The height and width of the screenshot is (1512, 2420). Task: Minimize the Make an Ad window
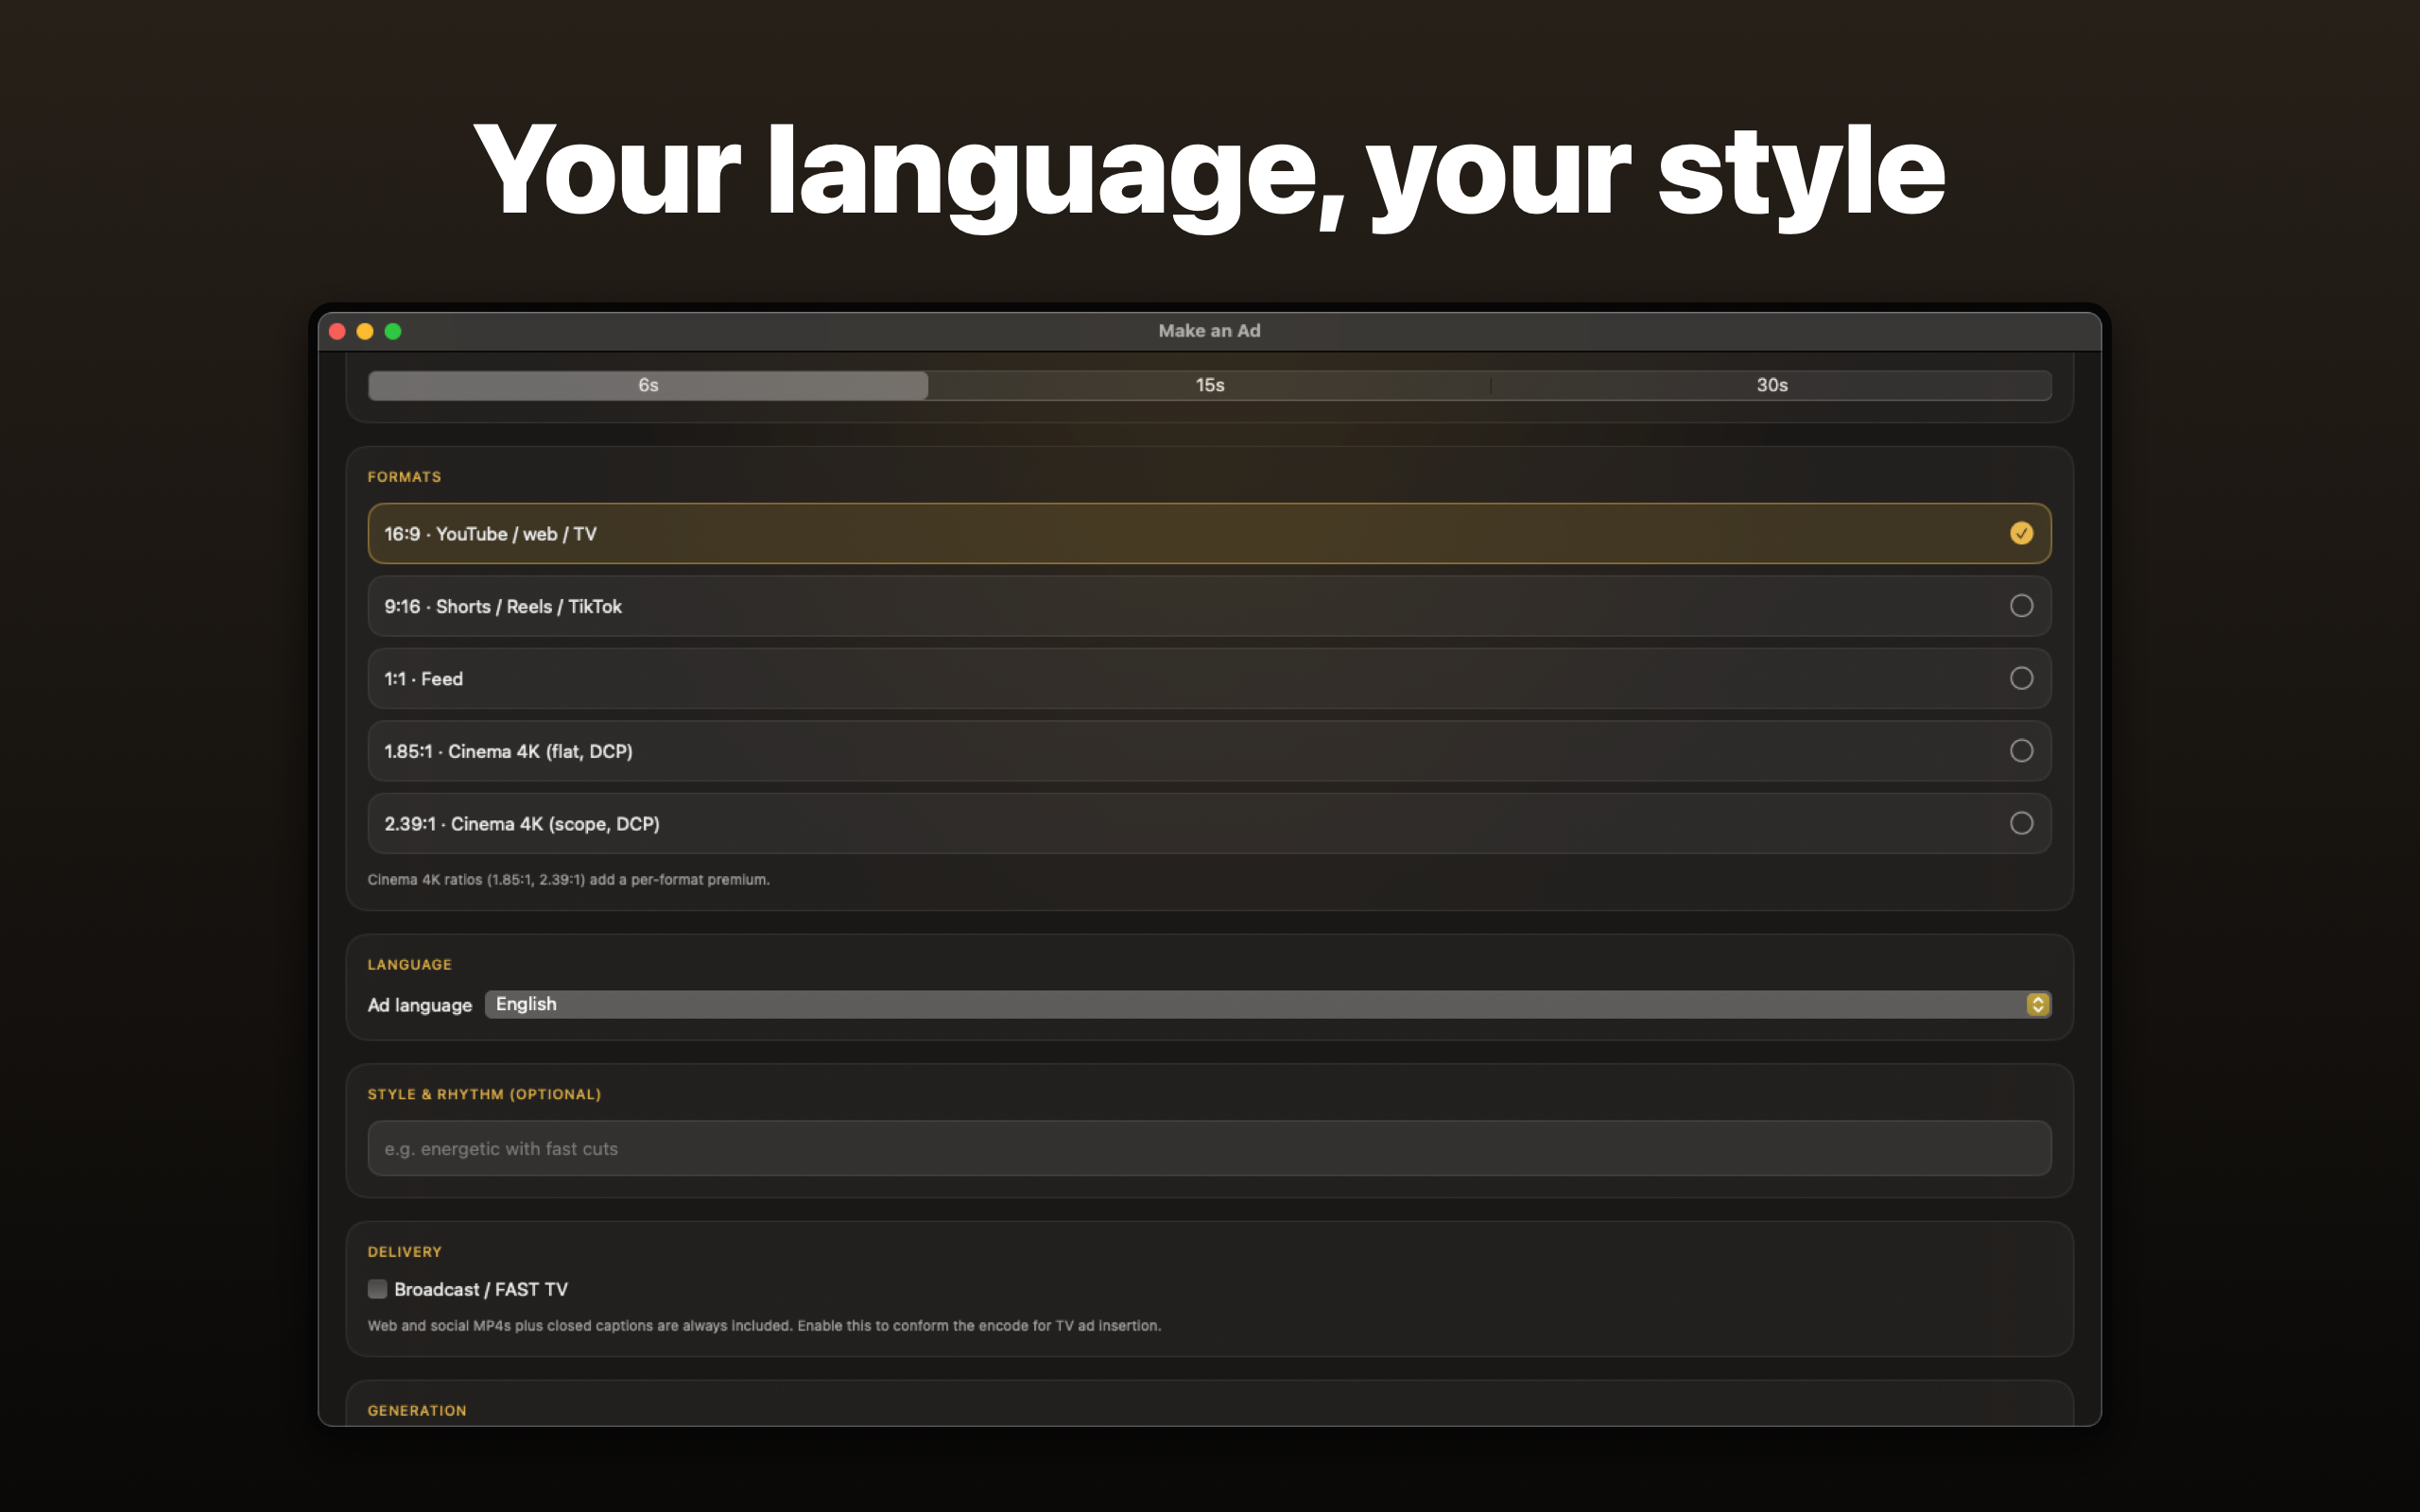coord(365,331)
